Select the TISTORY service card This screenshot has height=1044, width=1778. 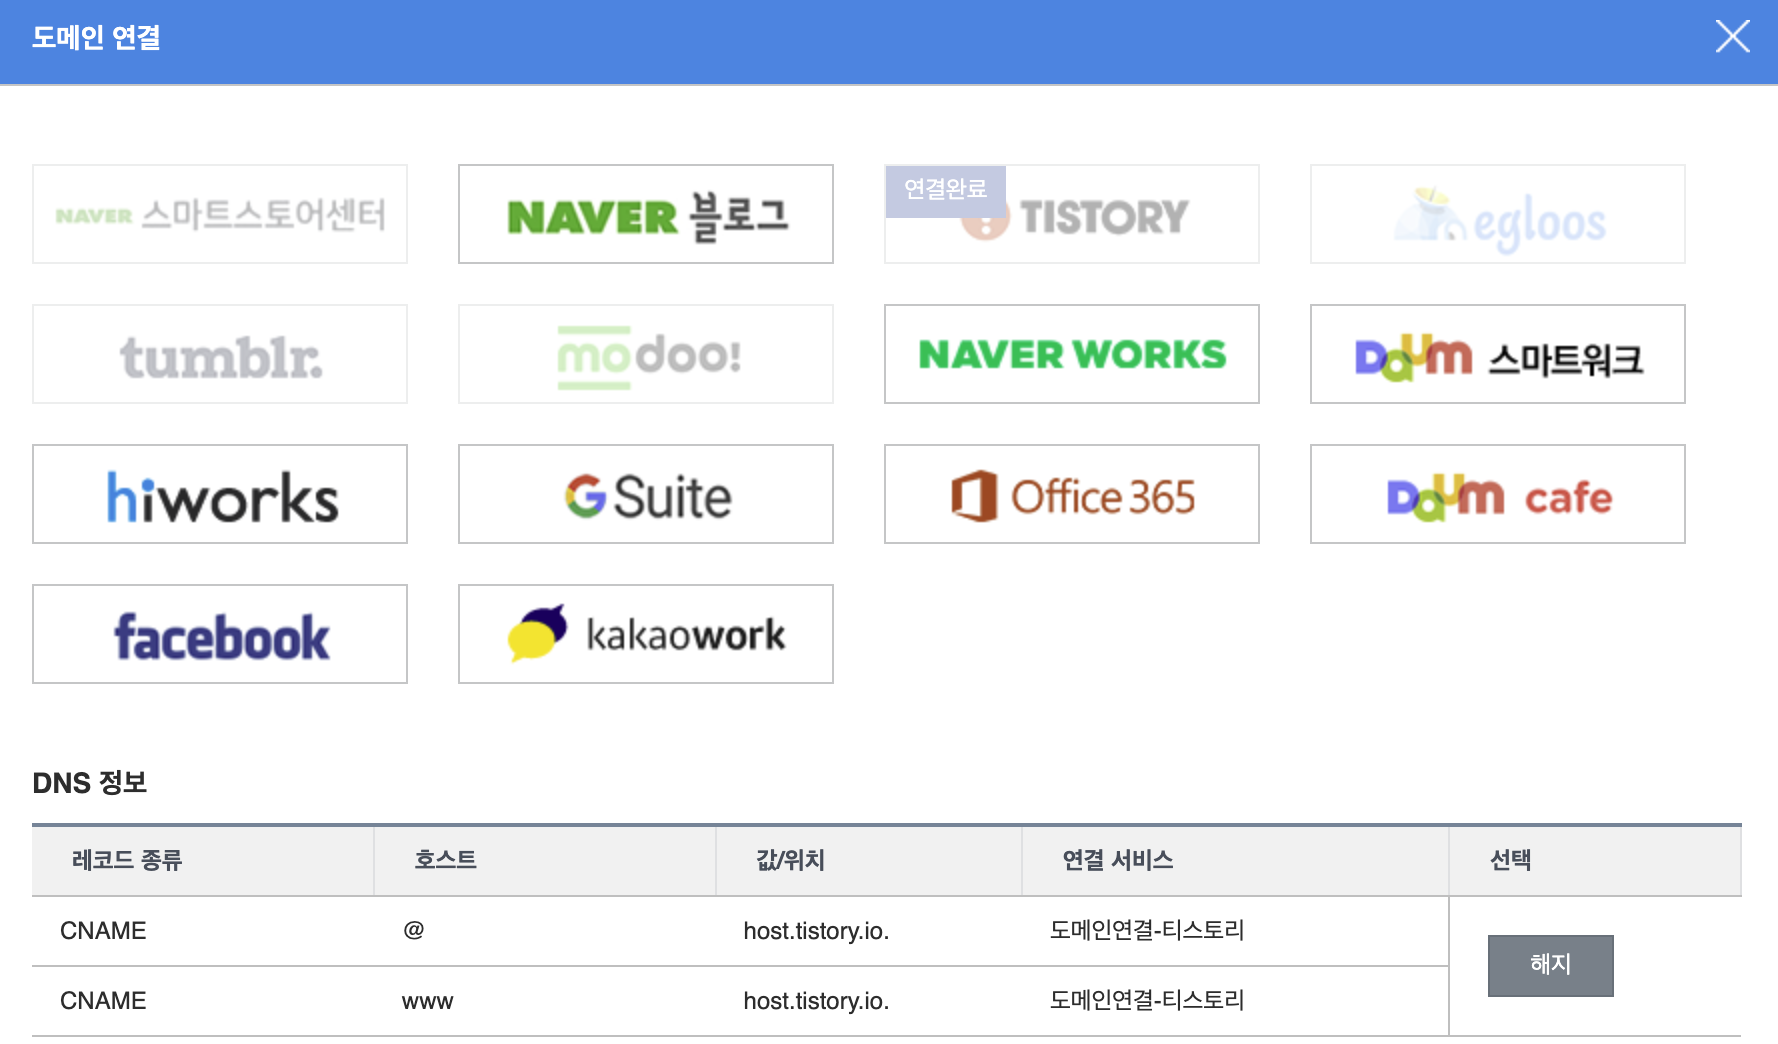(1072, 214)
